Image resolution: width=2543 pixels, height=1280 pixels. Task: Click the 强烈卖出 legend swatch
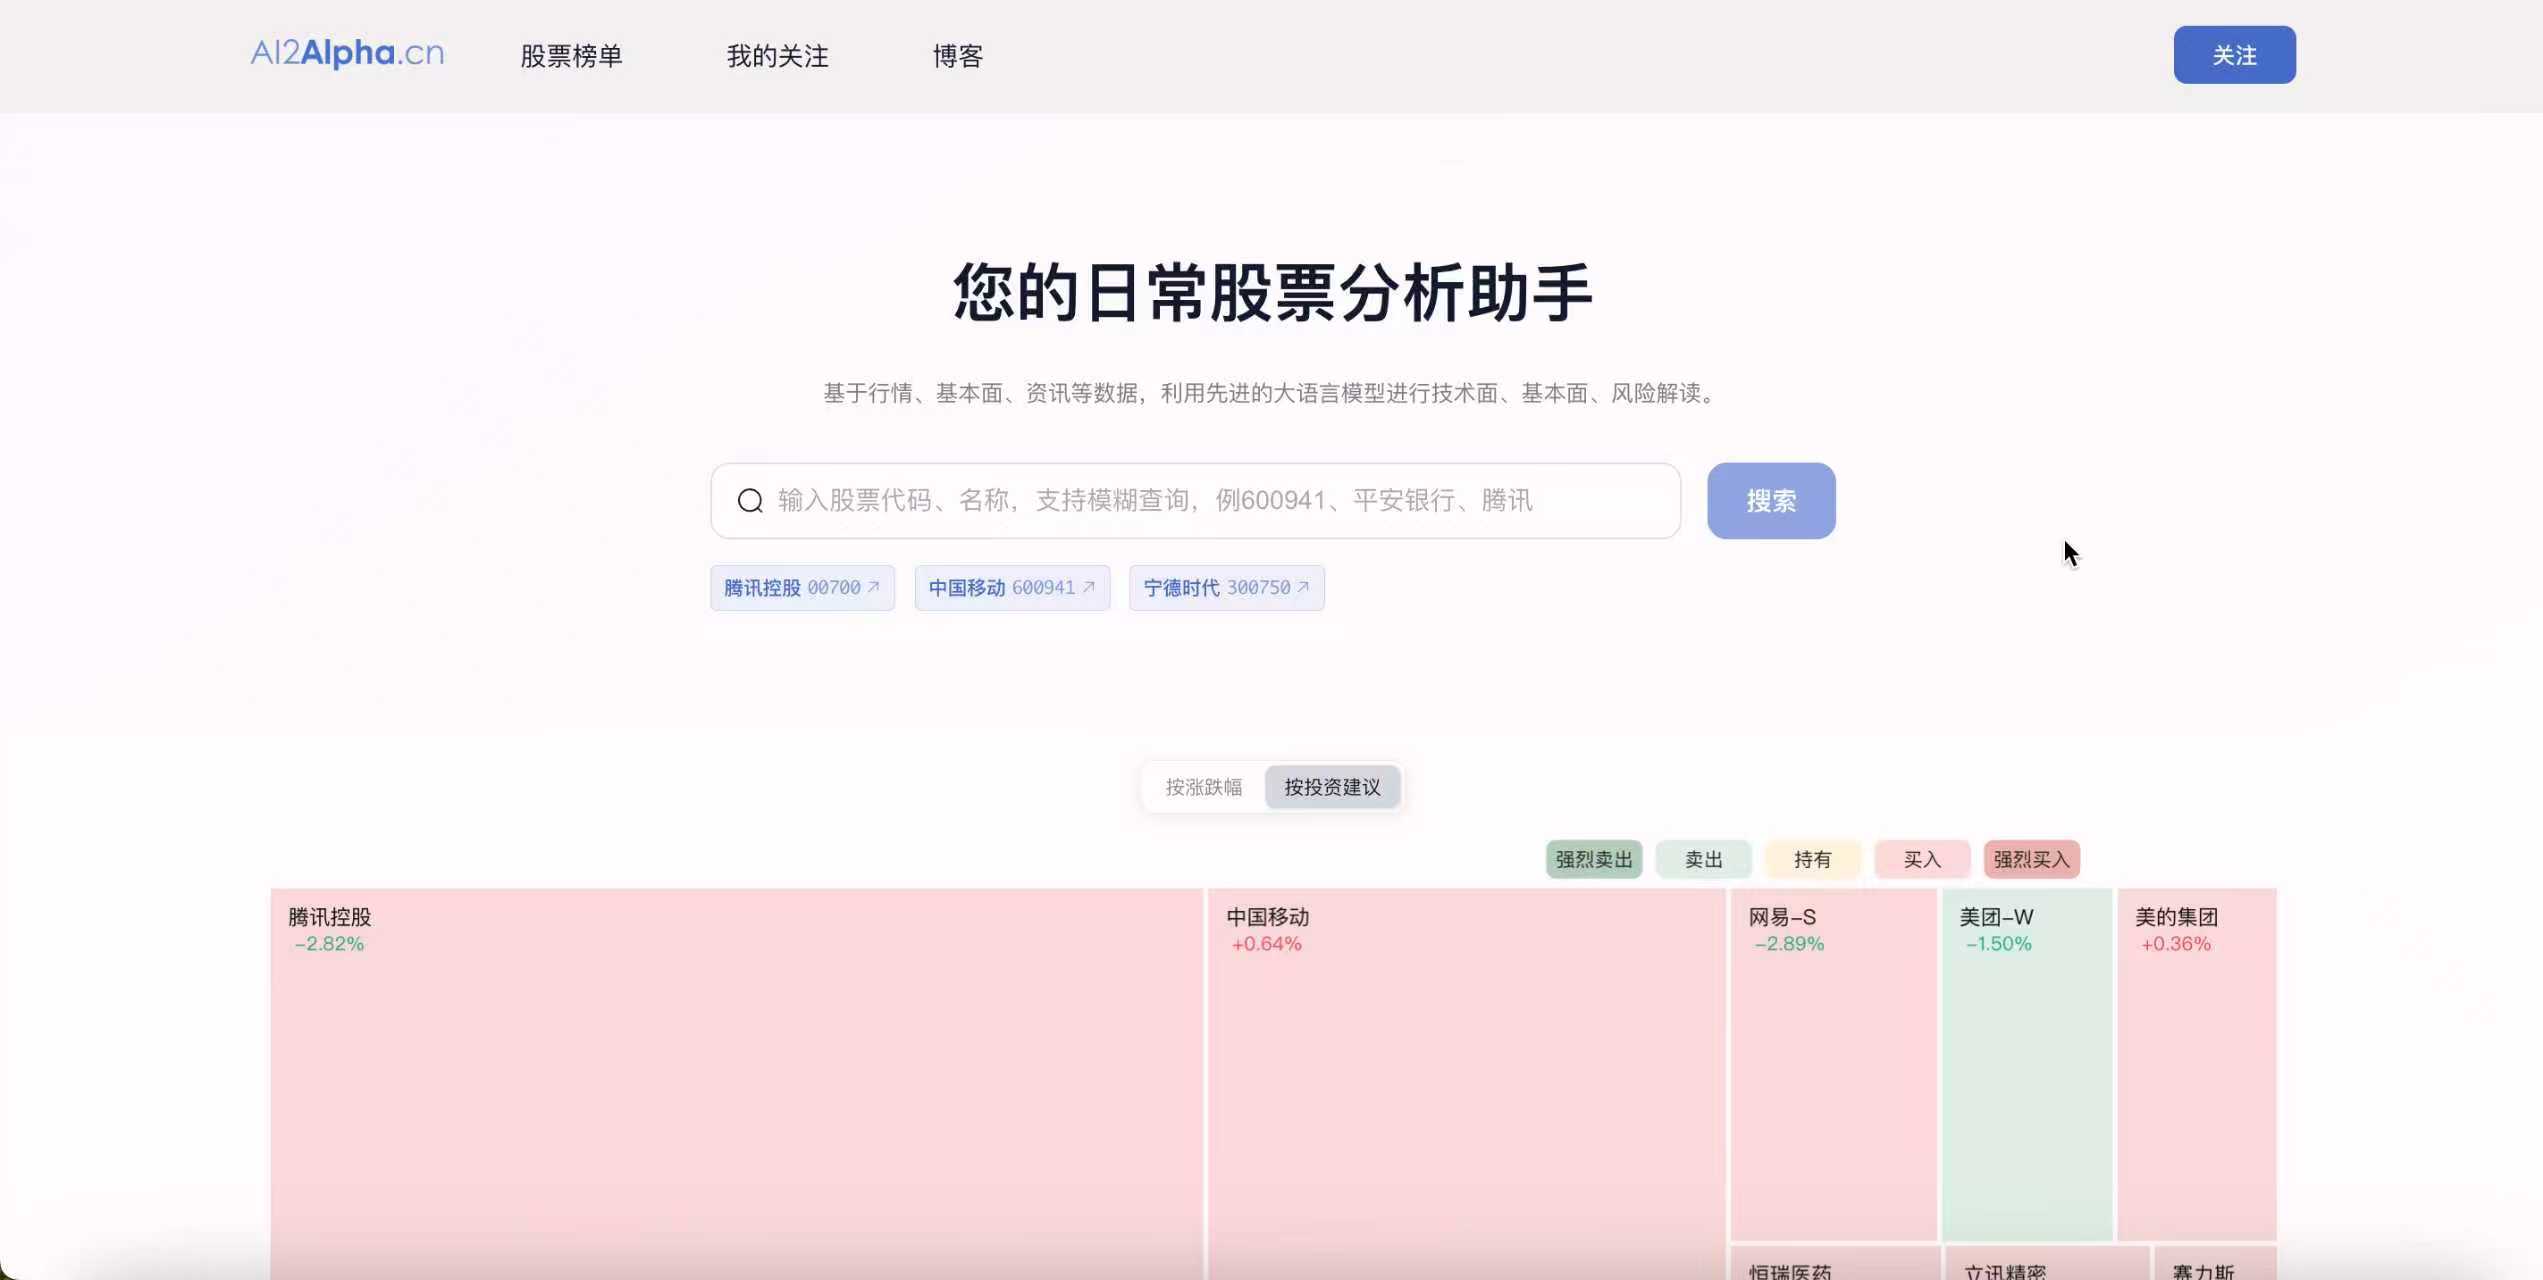coord(1593,859)
